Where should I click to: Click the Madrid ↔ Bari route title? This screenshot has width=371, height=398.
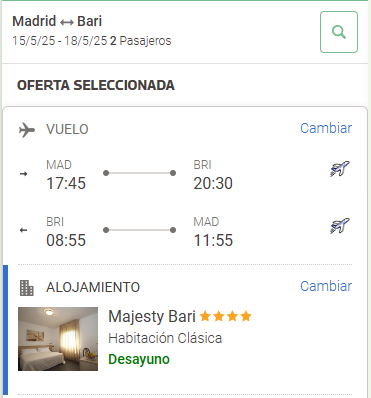pyautogui.click(x=57, y=21)
